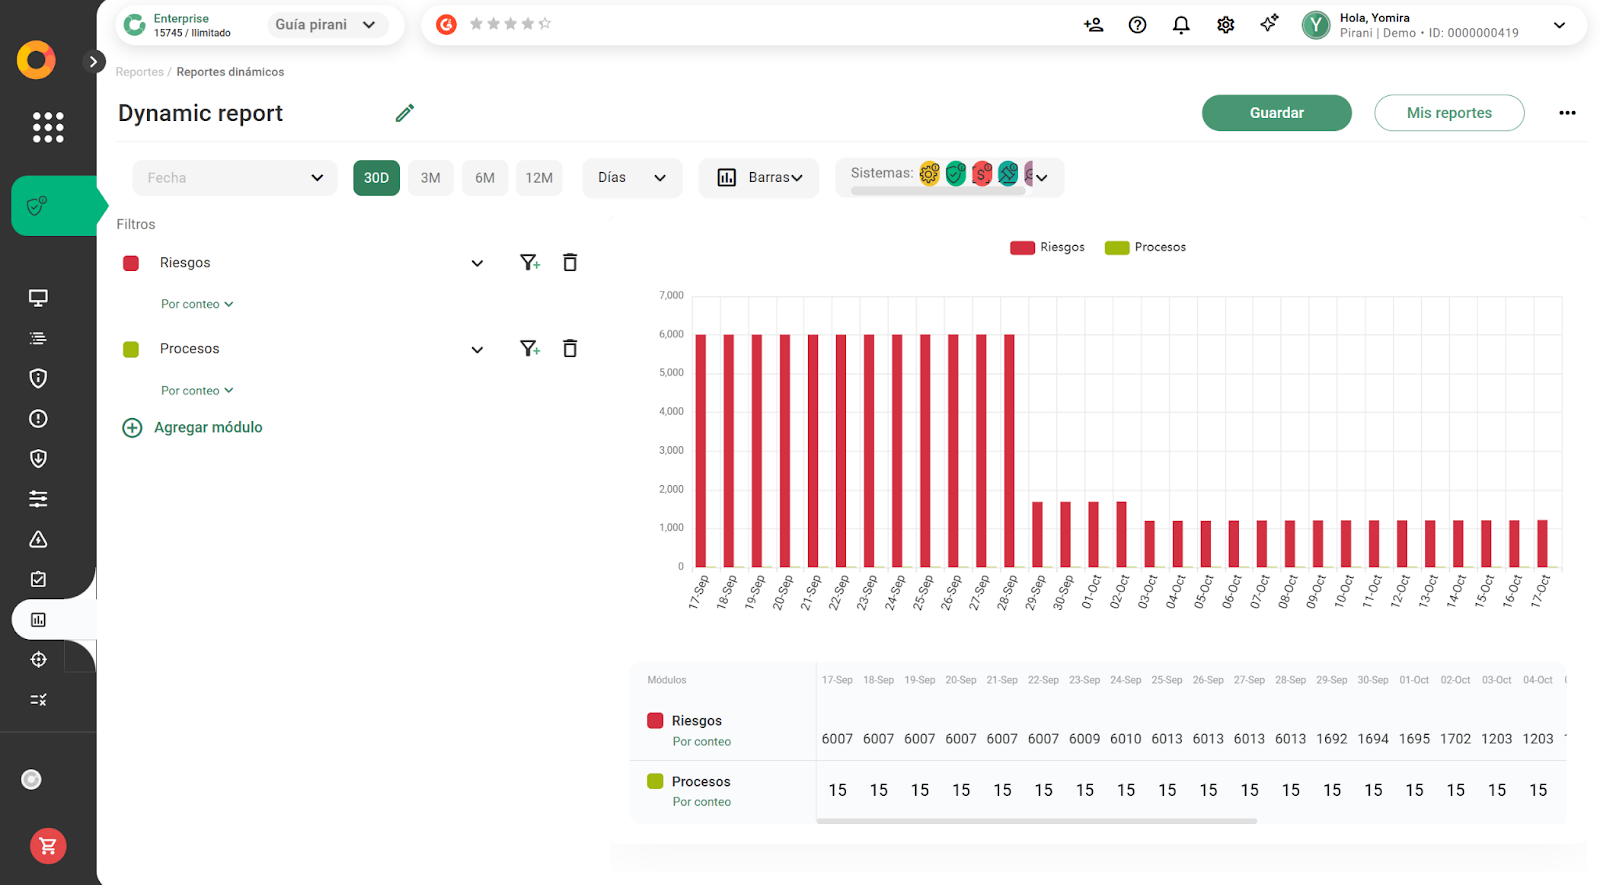Open the help question mark icon
This screenshot has height=885, width=1600.
(x=1137, y=25)
